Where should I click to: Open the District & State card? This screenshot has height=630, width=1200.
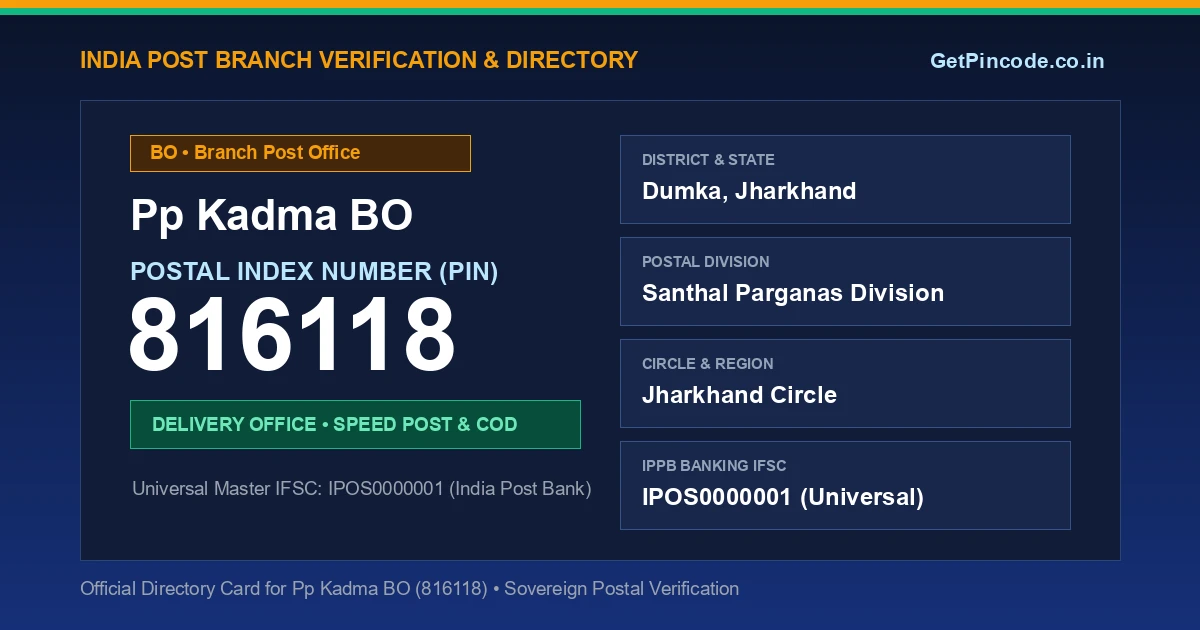coord(845,179)
